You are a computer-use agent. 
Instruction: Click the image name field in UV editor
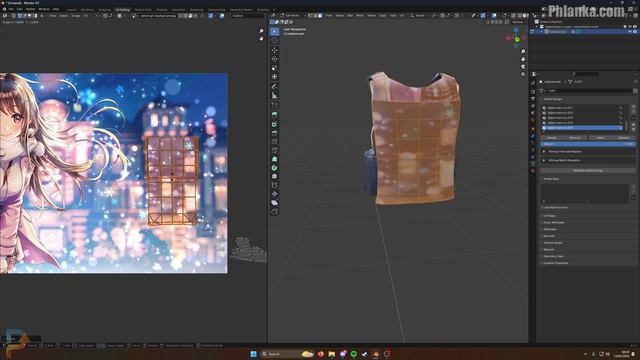coord(160,16)
